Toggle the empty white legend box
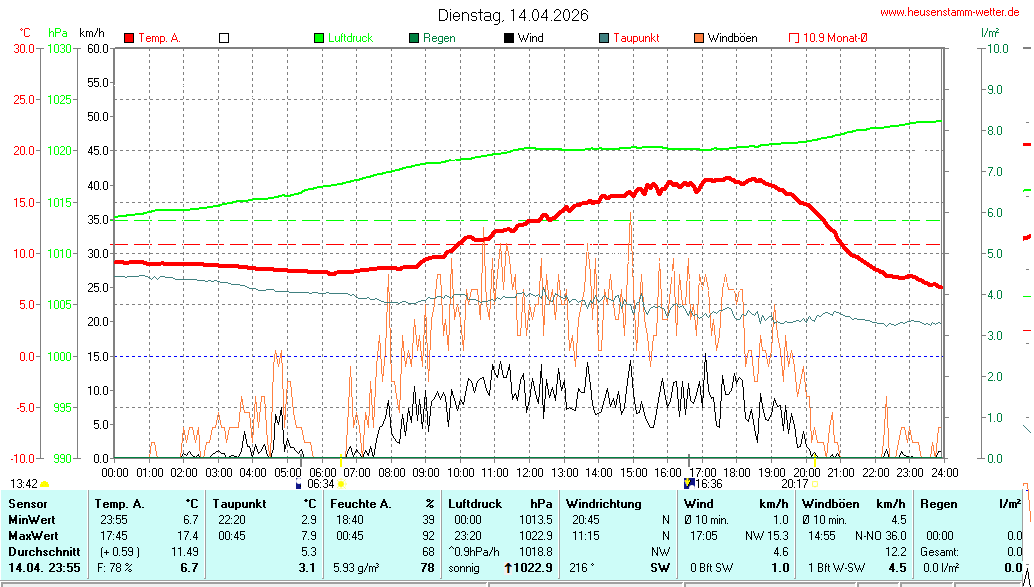The width and height of the screenshot is (1034, 587). pos(224,38)
